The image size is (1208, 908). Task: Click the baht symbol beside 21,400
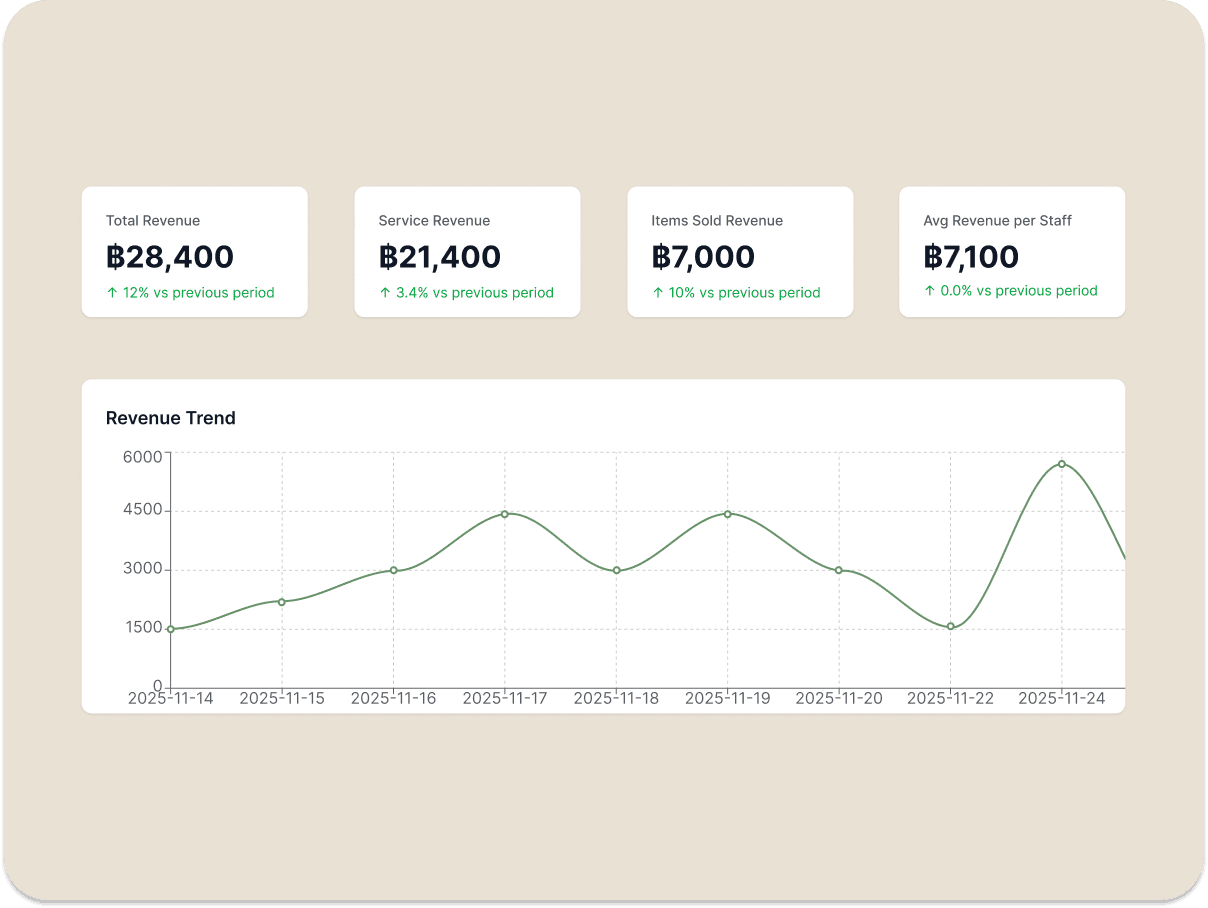click(388, 256)
